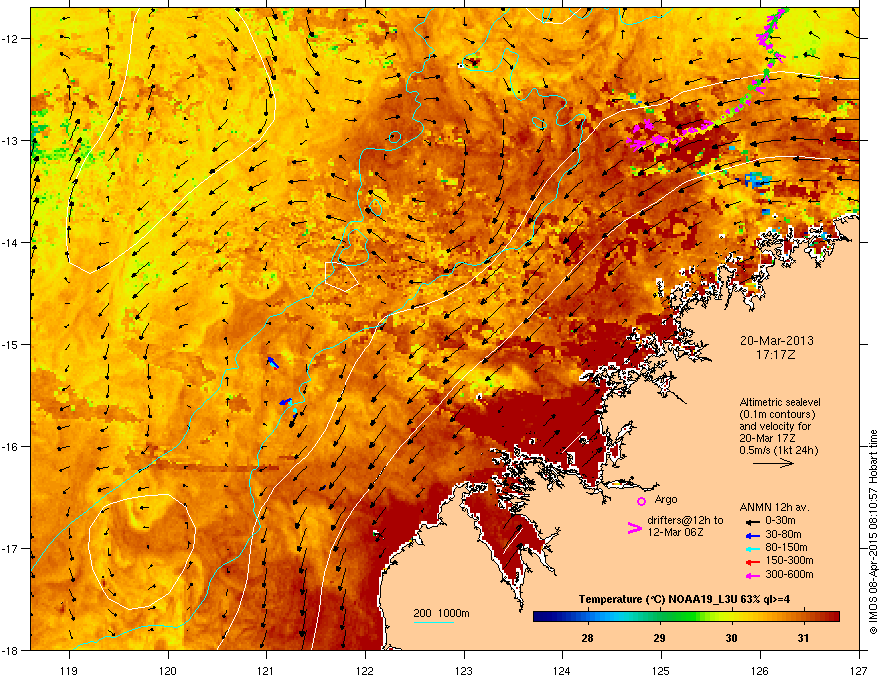Click the '20-Mar 17Z' legend text

tap(764, 438)
